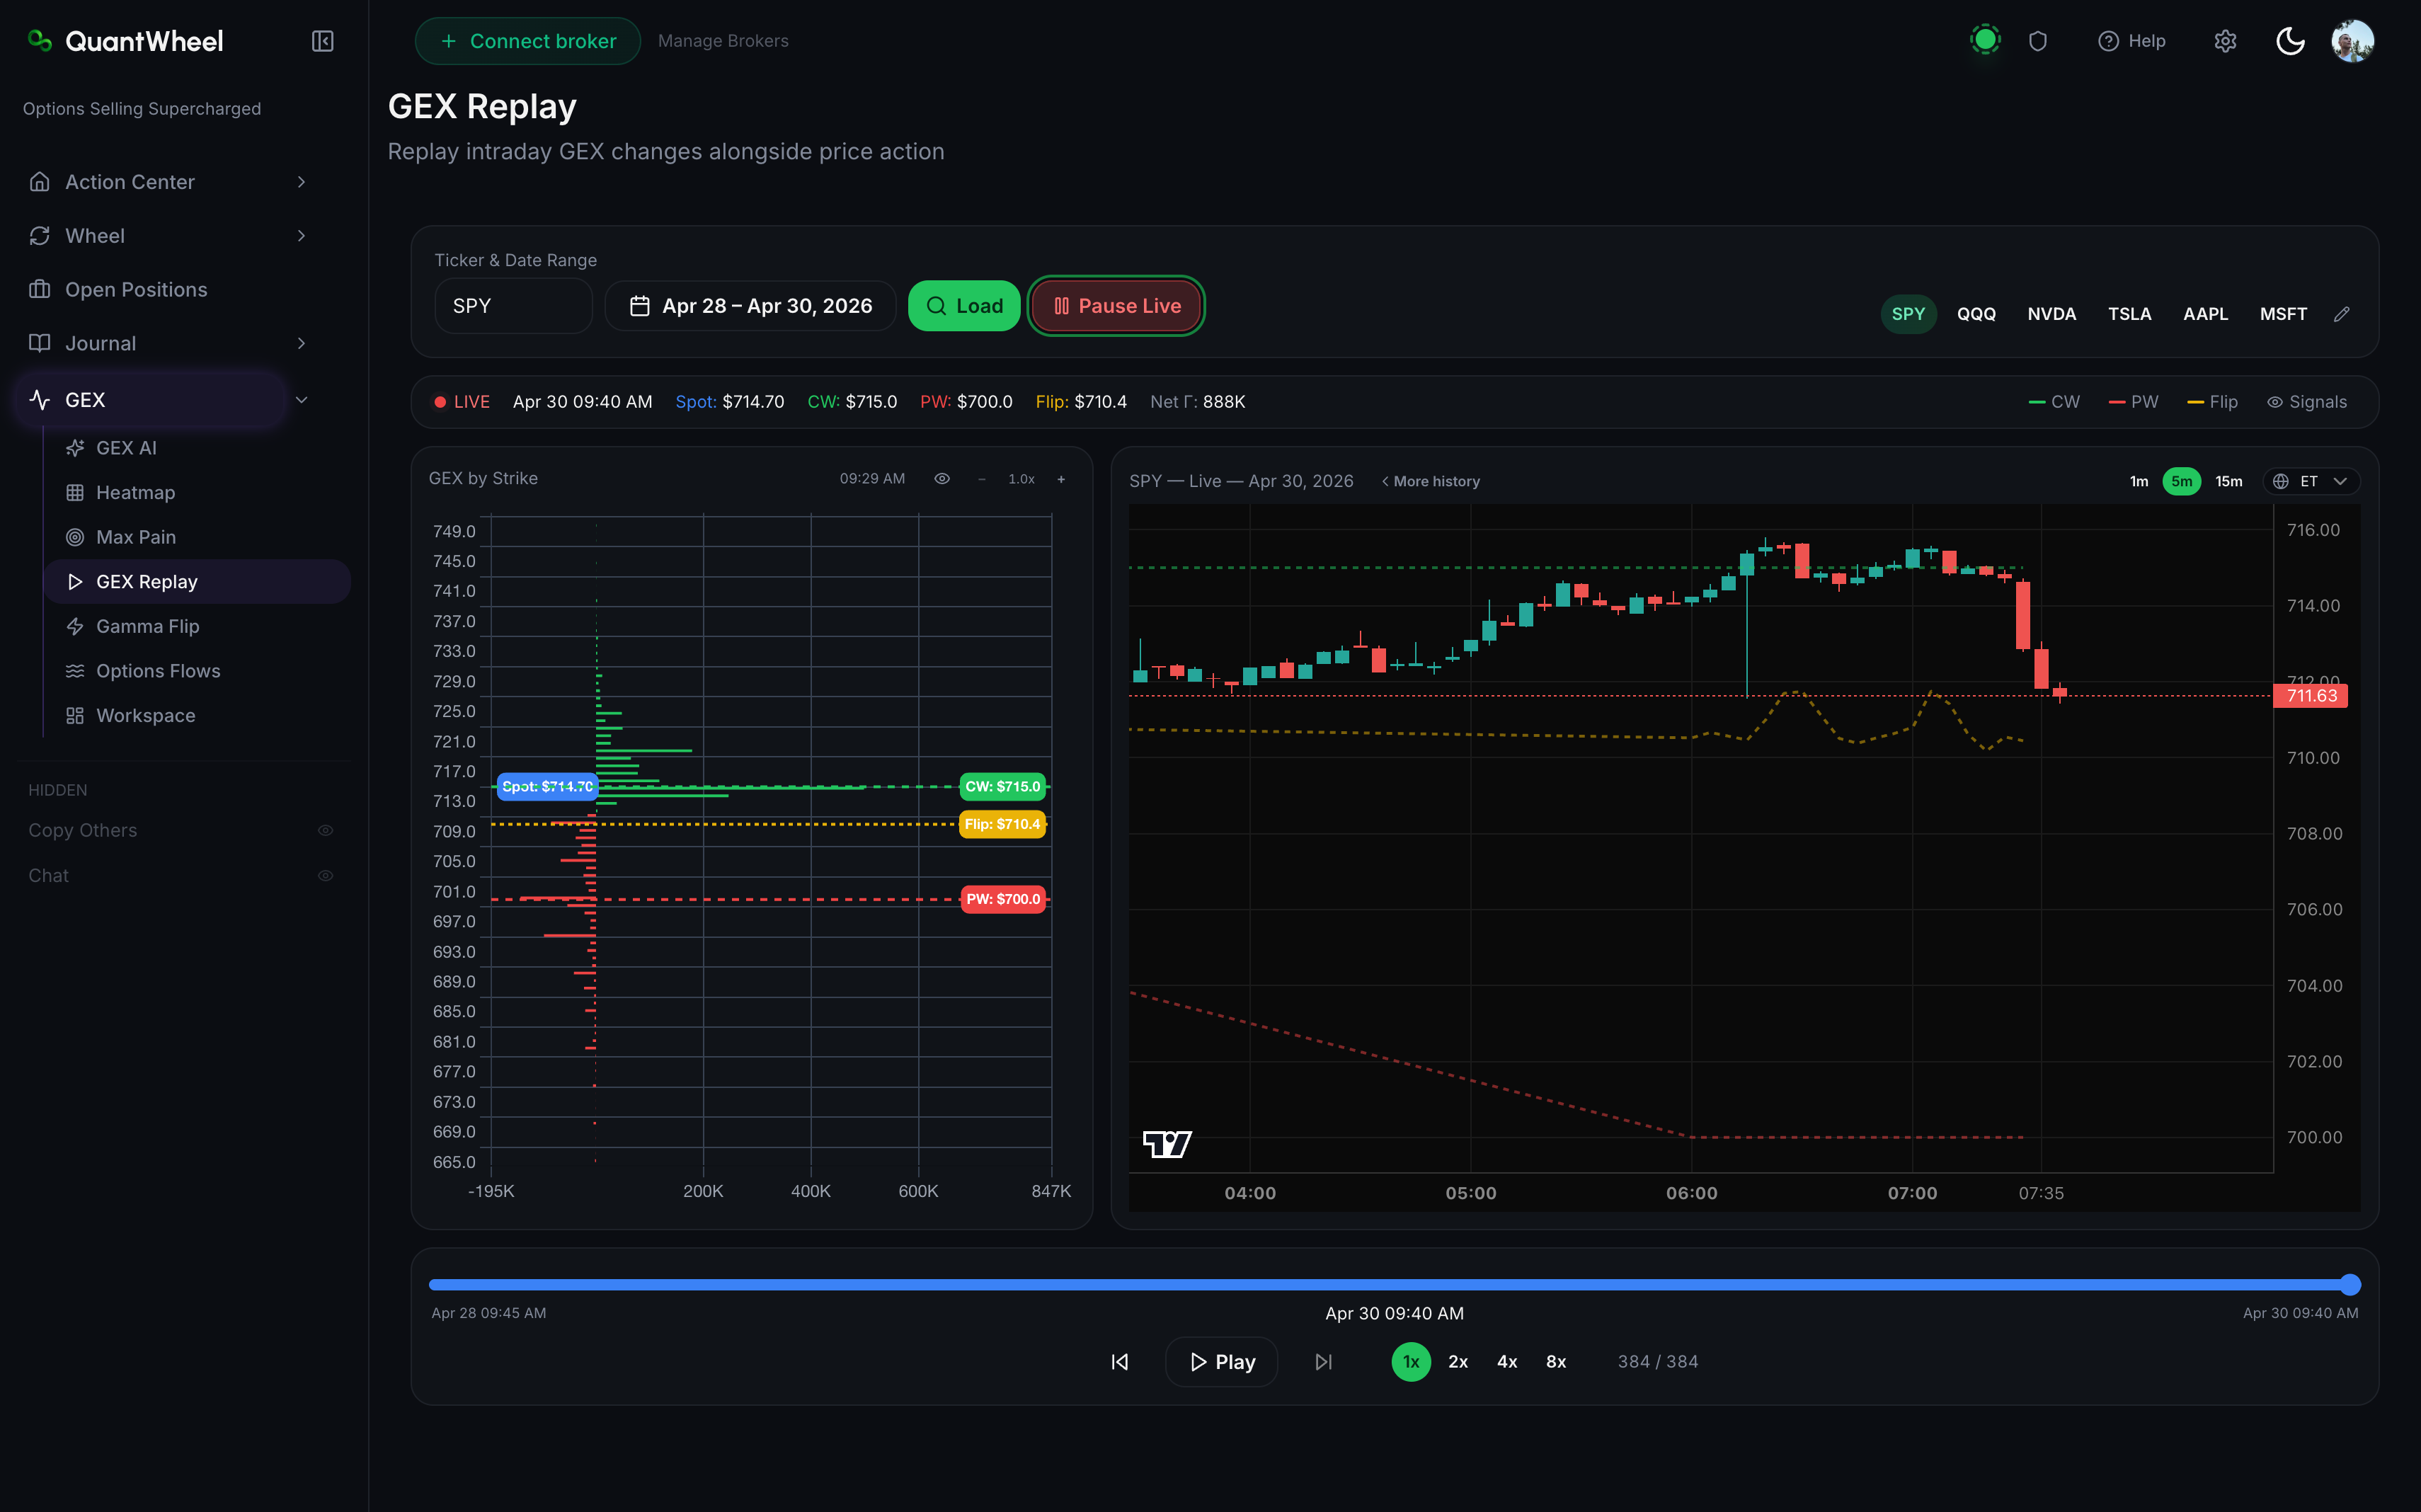Select QQQ ticker chip

1976,314
